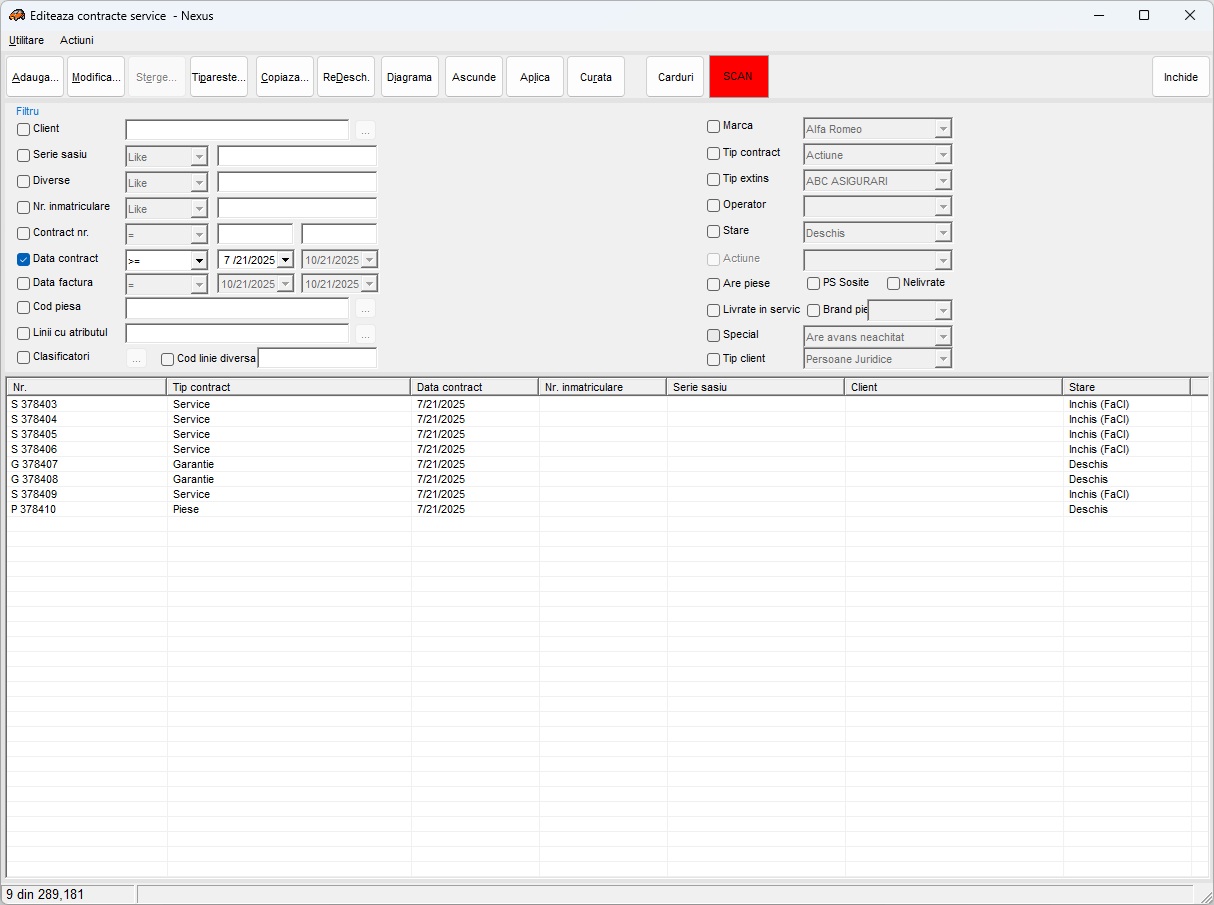
Task: Click the browse button next to Client field
Action: tap(365, 130)
